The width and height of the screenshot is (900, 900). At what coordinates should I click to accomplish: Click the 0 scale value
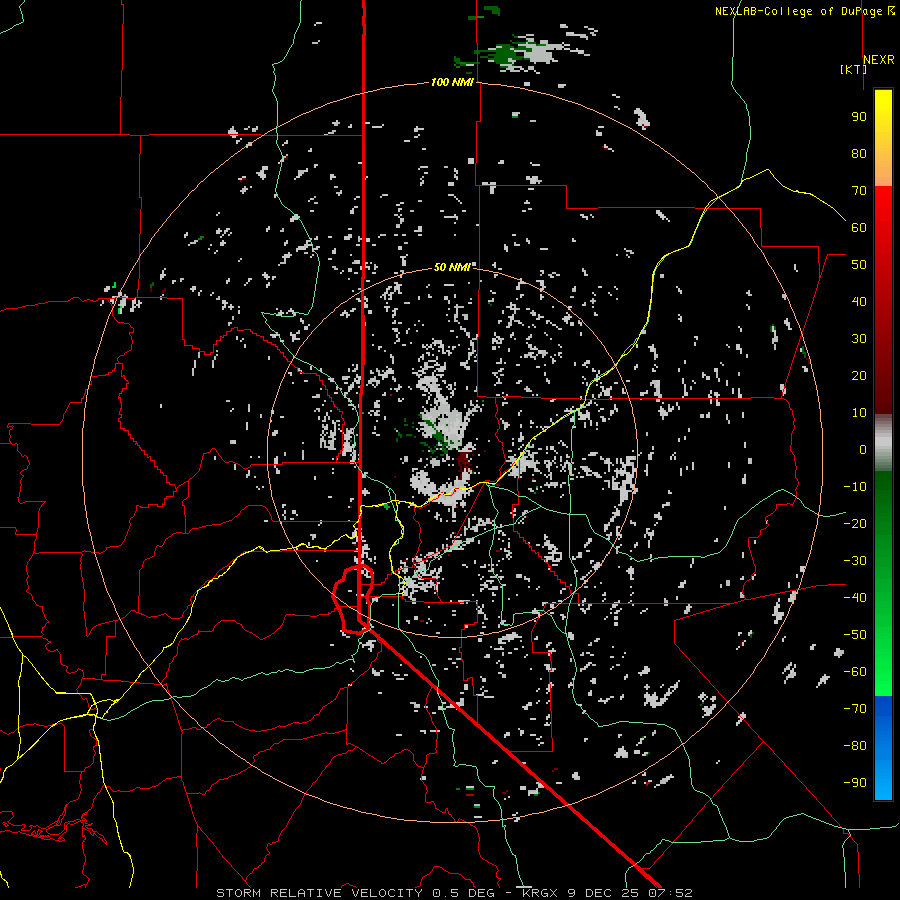(x=863, y=450)
